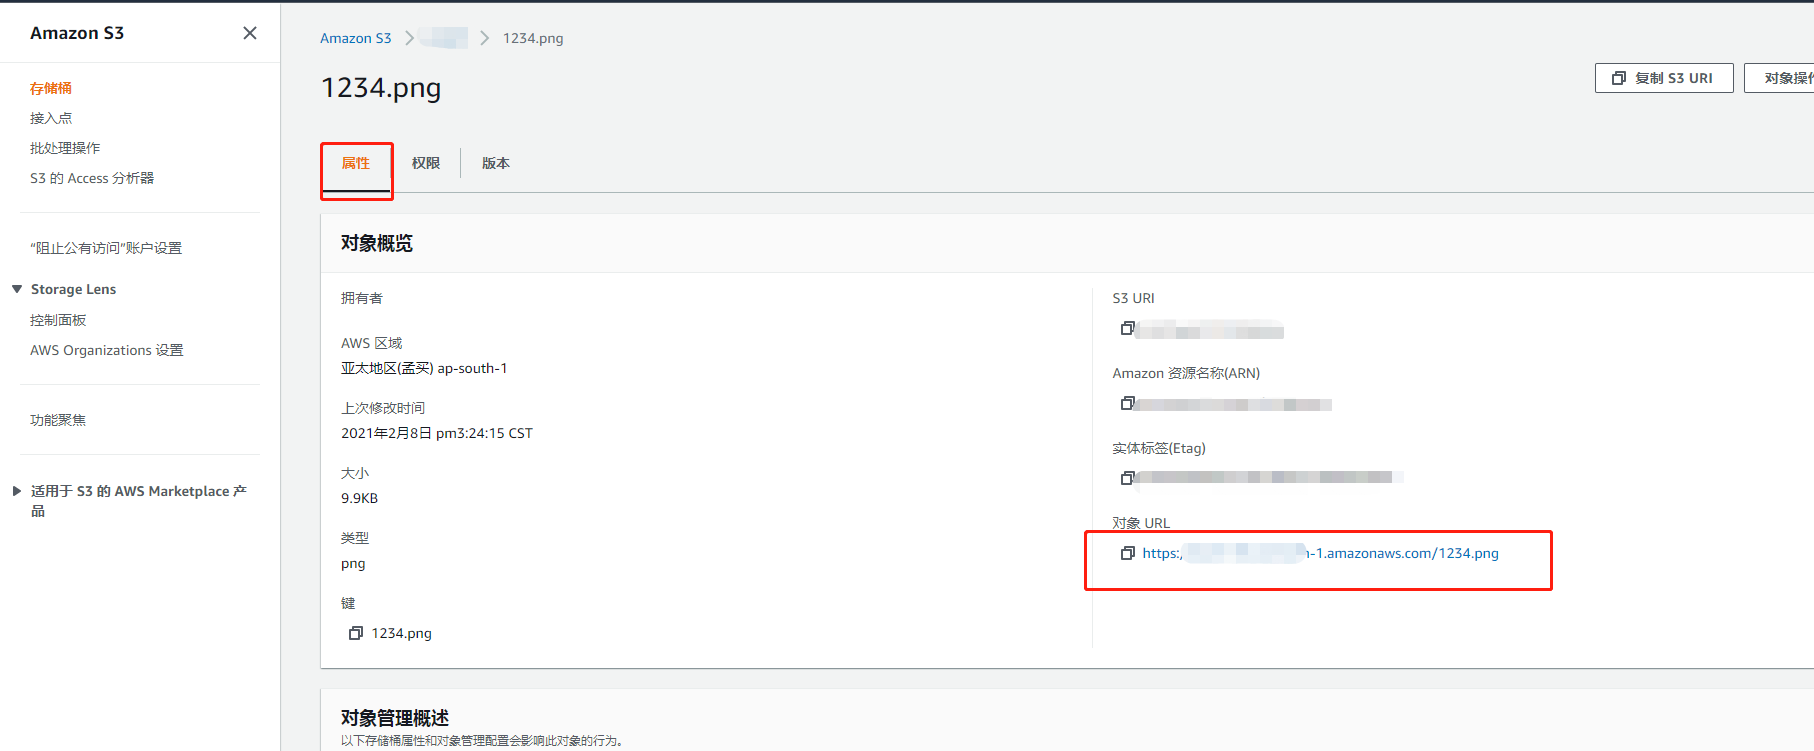Copy the S3 URI value icon
This screenshot has width=1814, height=751.
coord(1127,328)
